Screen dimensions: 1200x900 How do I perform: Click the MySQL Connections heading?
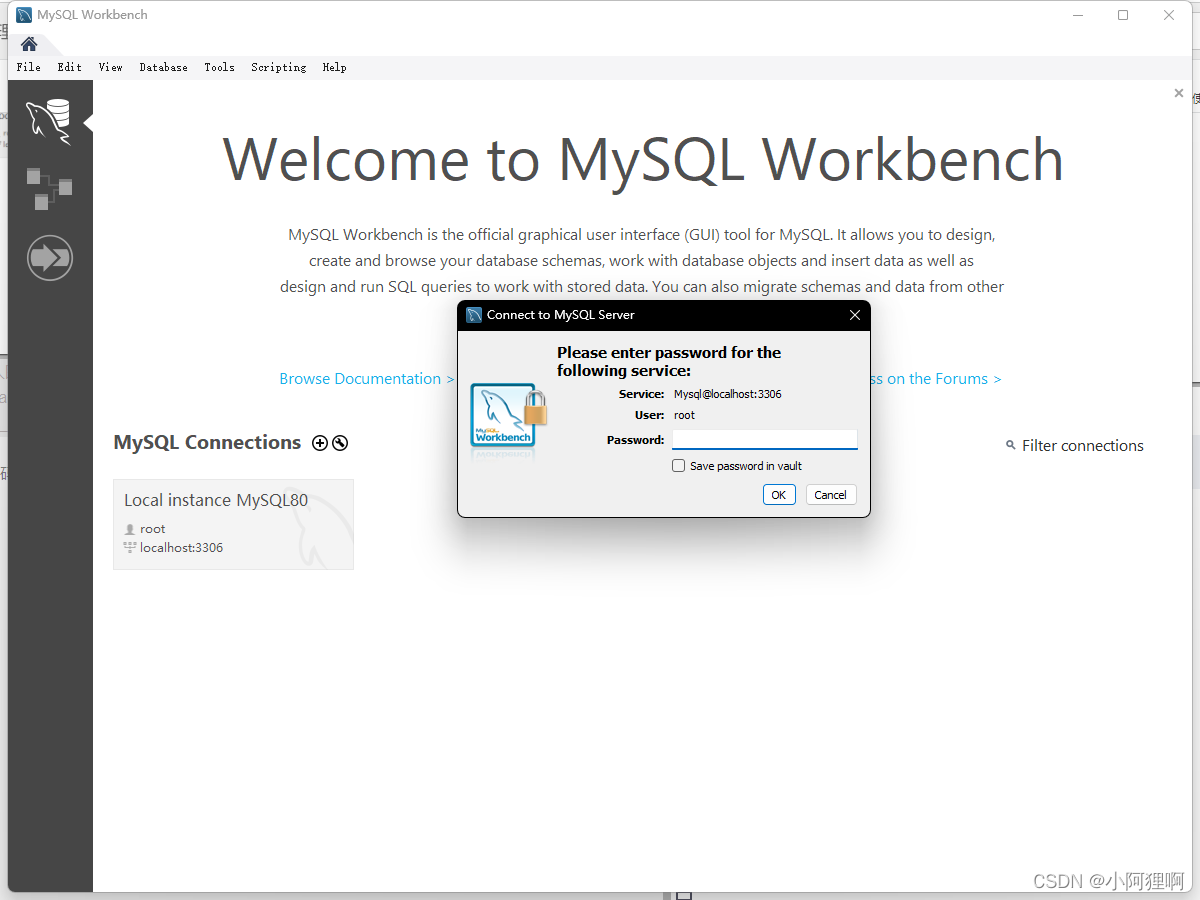coord(207,443)
